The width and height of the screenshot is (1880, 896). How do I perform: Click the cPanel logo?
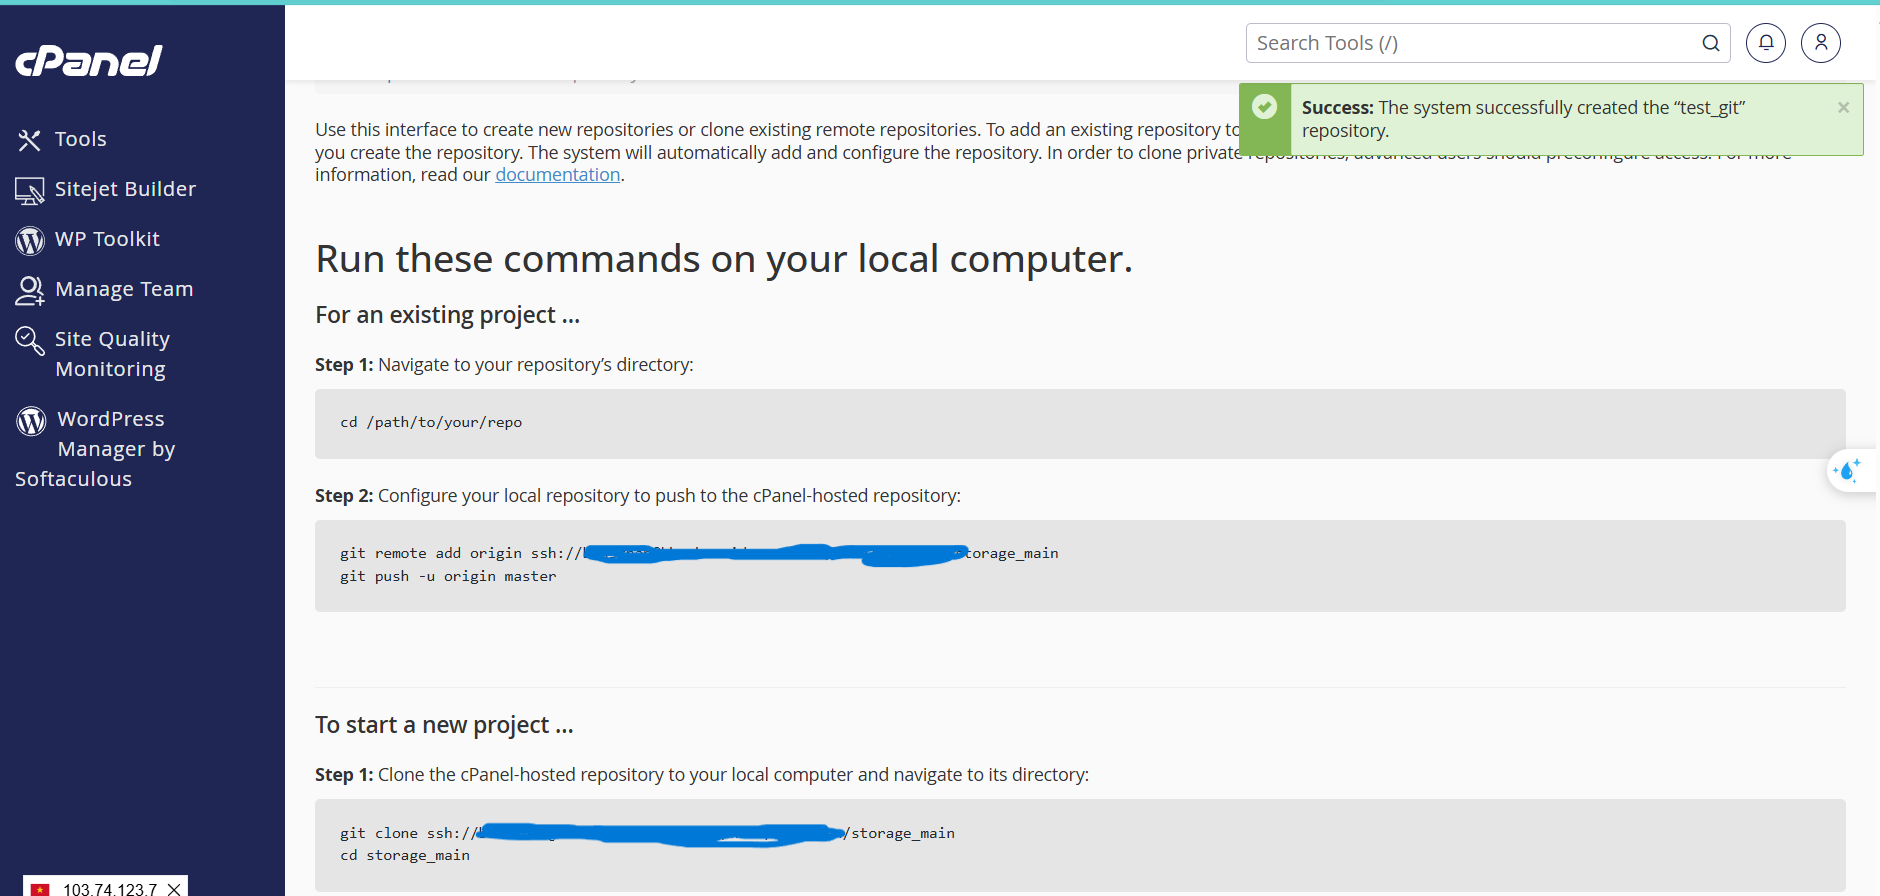pyautogui.click(x=89, y=61)
